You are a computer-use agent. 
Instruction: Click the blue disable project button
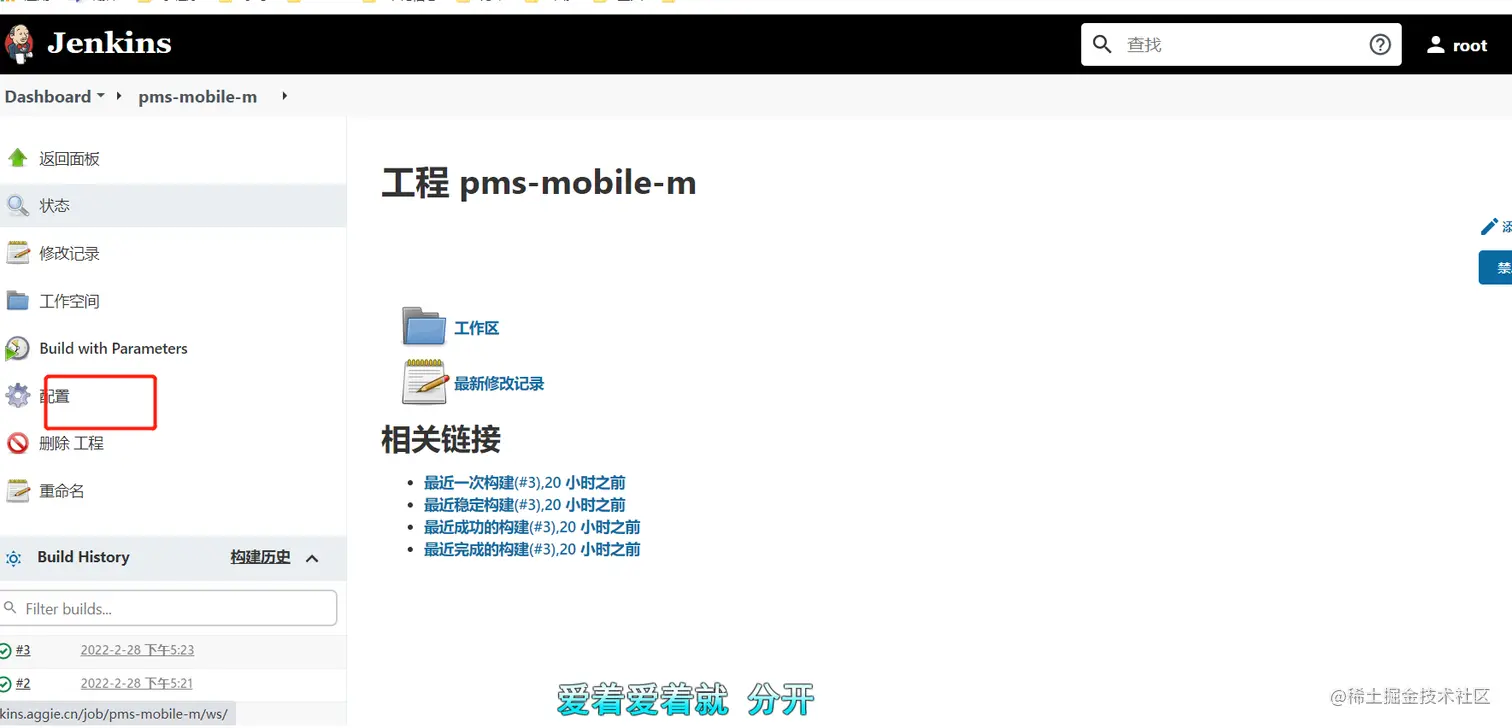(1496, 268)
